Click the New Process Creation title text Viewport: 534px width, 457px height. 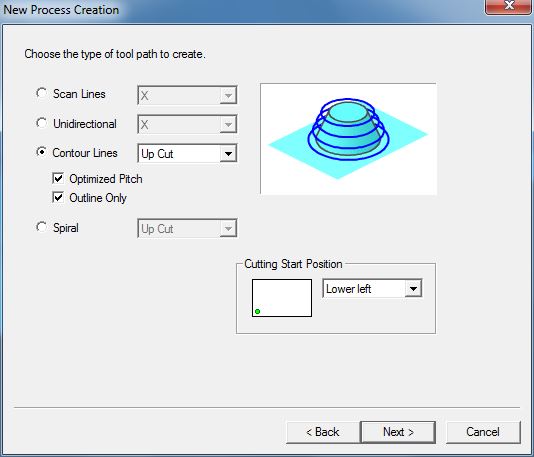pos(61,10)
